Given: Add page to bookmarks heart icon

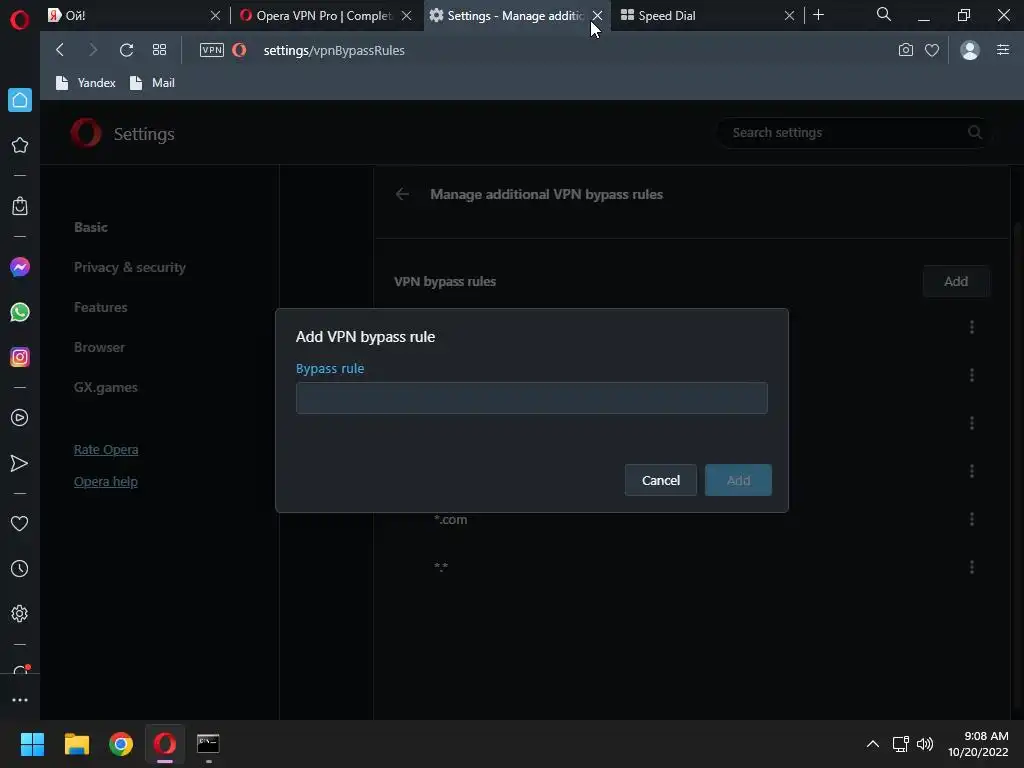Looking at the screenshot, I should [x=932, y=50].
